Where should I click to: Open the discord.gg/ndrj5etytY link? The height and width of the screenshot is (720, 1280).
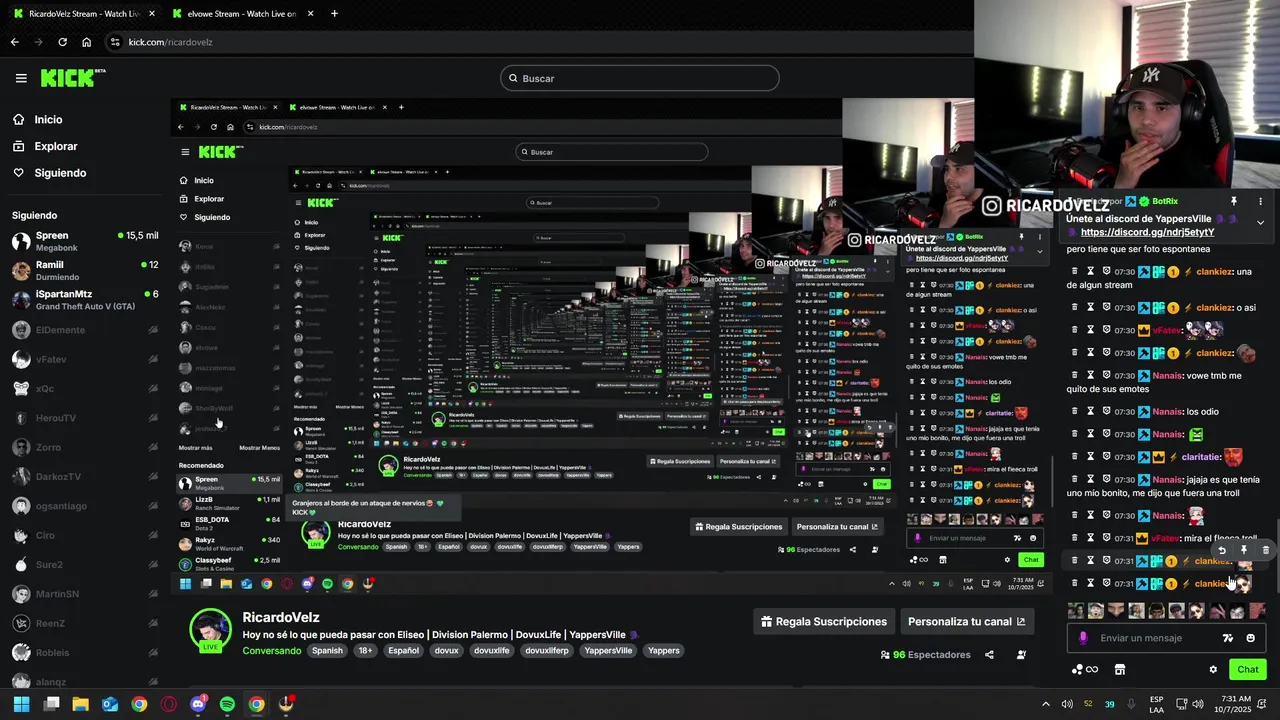(1147, 233)
